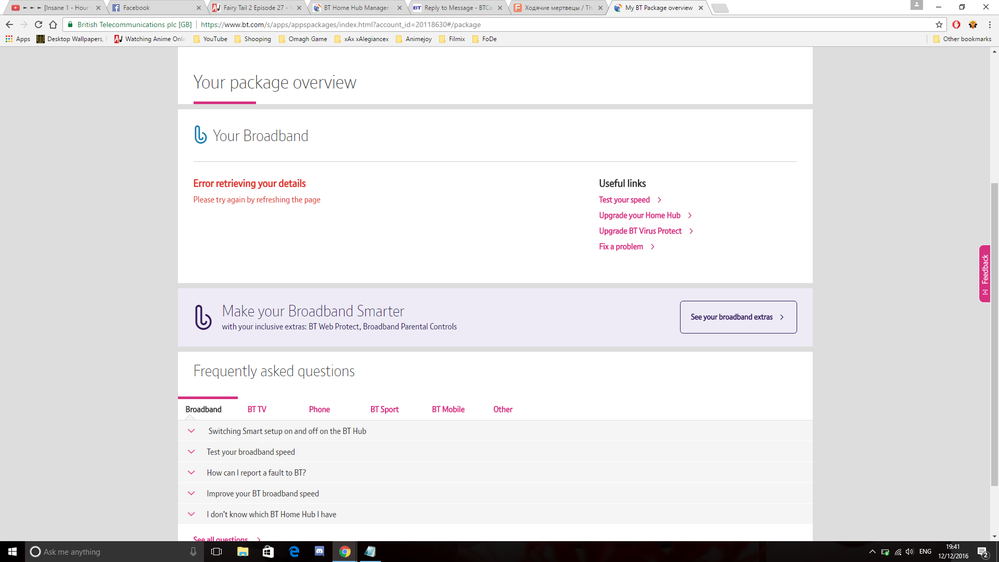Viewport: 999px width, 562px height.
Task: Go back using browser back arrow
Action: 9,24
